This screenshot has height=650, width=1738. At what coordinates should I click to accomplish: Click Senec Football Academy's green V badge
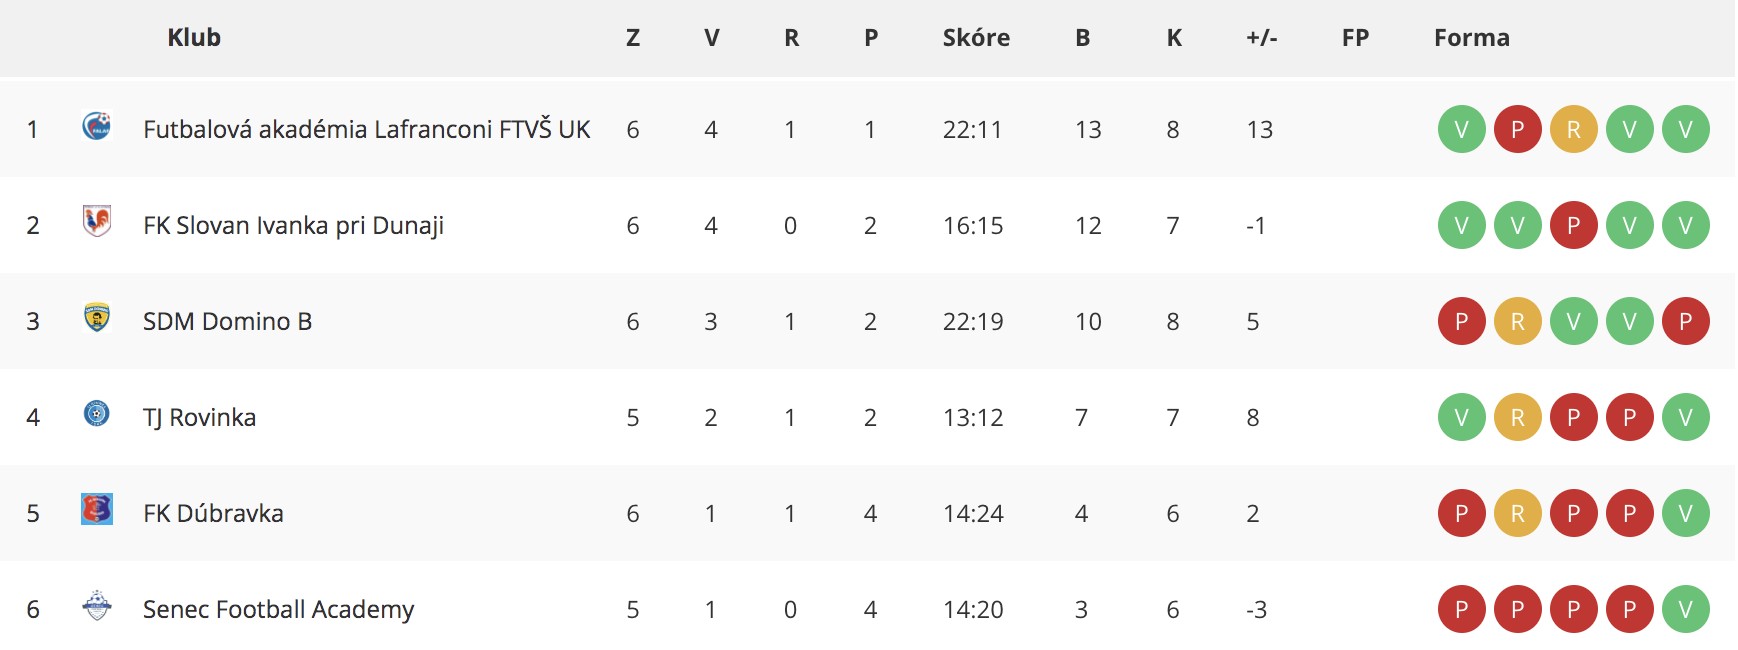click(1686, 609)
